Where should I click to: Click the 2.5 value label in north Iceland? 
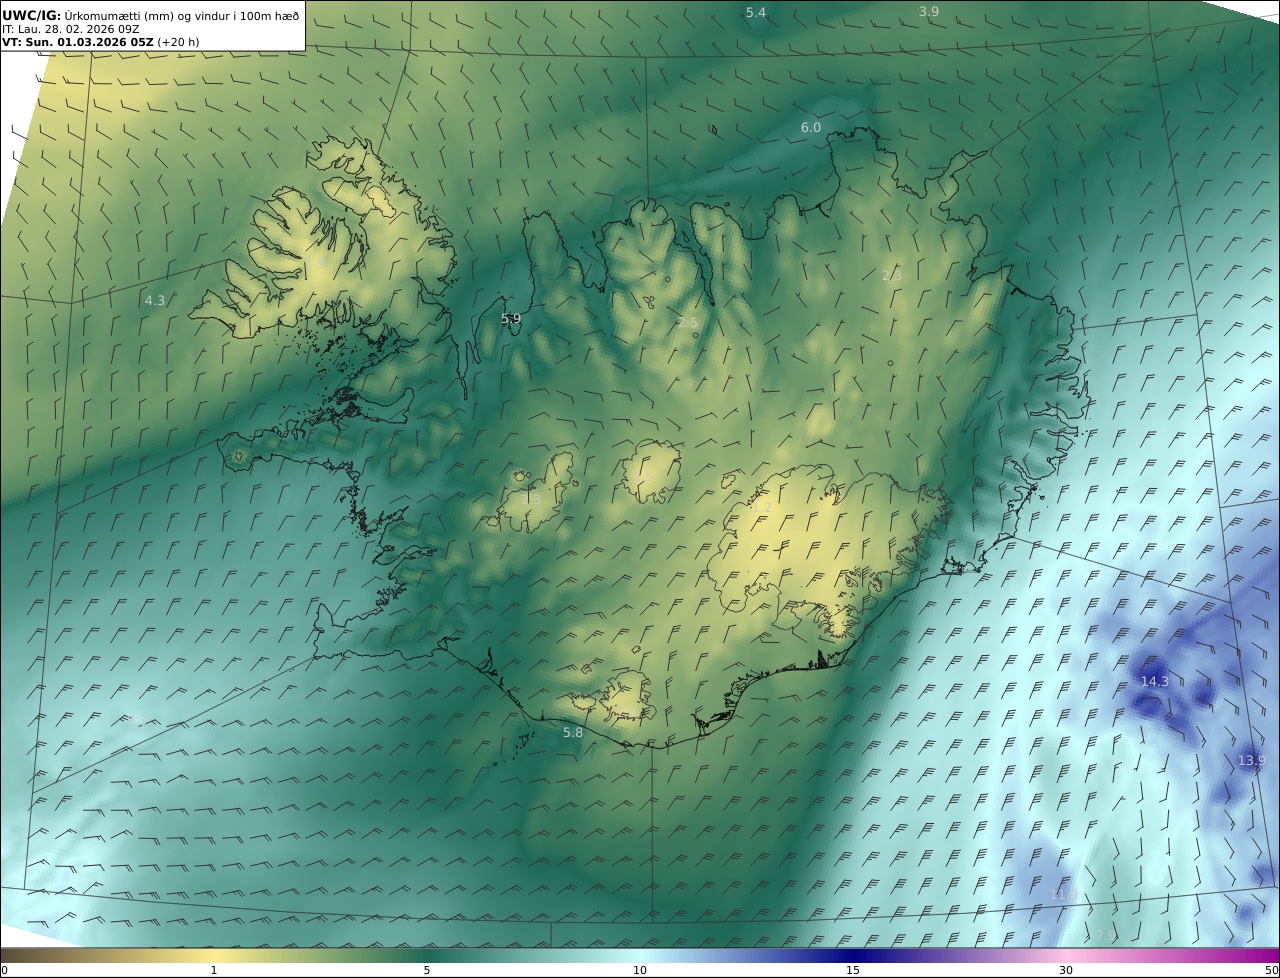(688, 322)
